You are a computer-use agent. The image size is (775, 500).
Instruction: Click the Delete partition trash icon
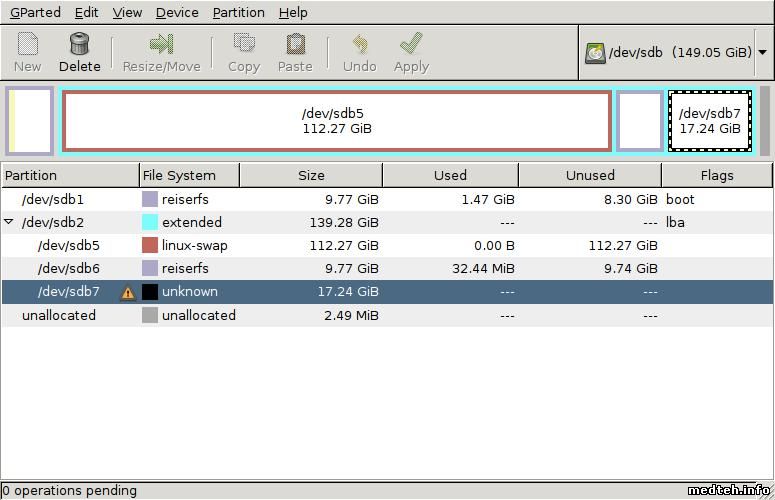79,45
